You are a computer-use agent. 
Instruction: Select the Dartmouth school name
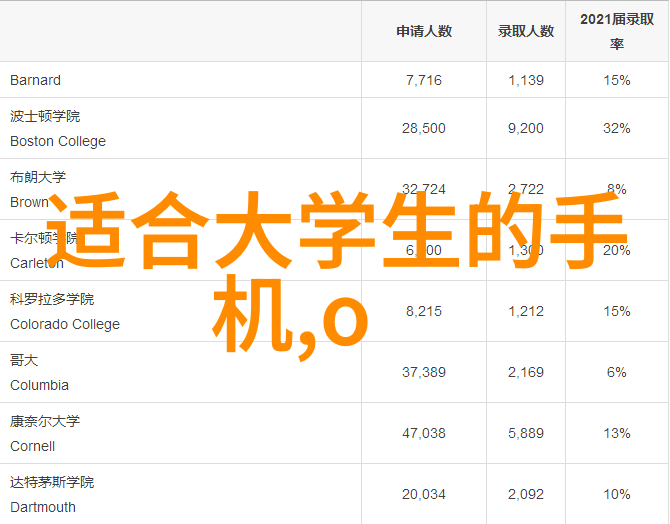[x=43, y=507]
